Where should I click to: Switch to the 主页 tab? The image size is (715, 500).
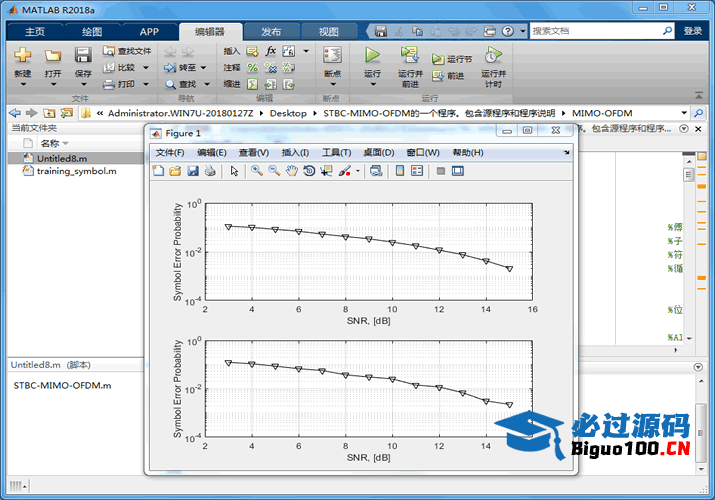coord(35,31)
